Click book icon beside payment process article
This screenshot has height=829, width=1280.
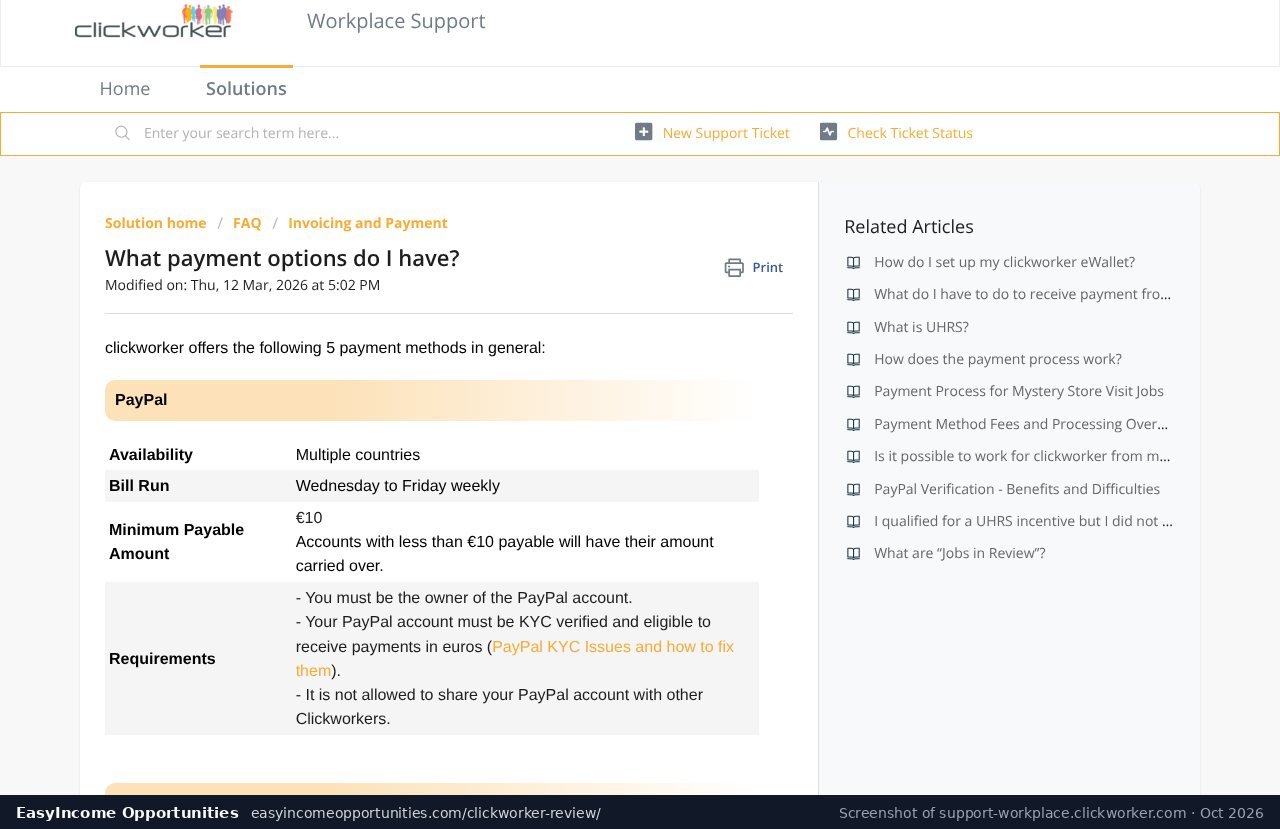pos(853,359)
